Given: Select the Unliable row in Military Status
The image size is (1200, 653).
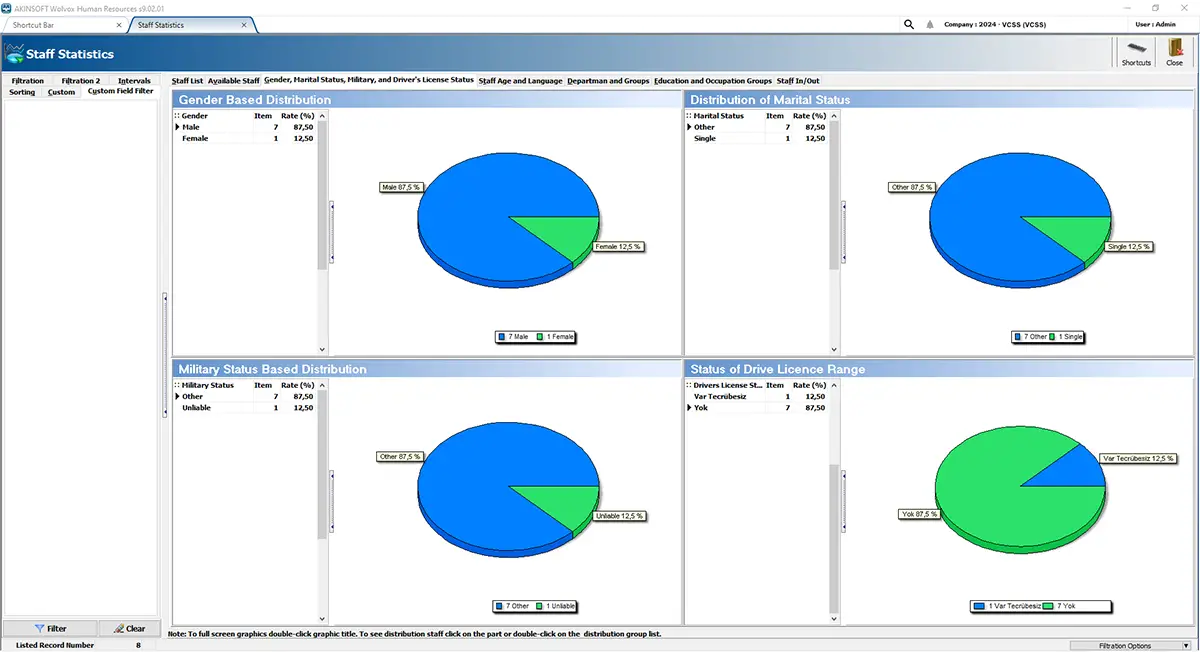Looking at the screenshot, I should pos(246,408).
